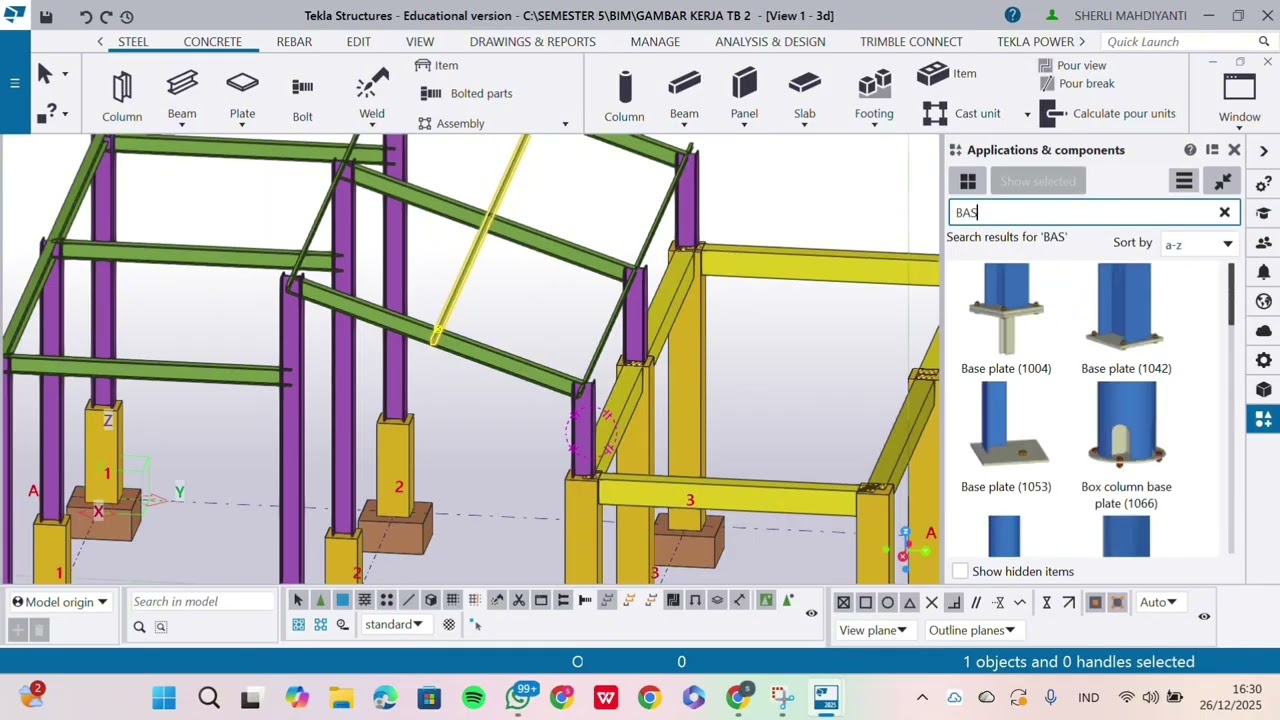This screenshot has width=1280, height=720.
Task: Click the greyed Show selected button
Action: pos(1038,181)
